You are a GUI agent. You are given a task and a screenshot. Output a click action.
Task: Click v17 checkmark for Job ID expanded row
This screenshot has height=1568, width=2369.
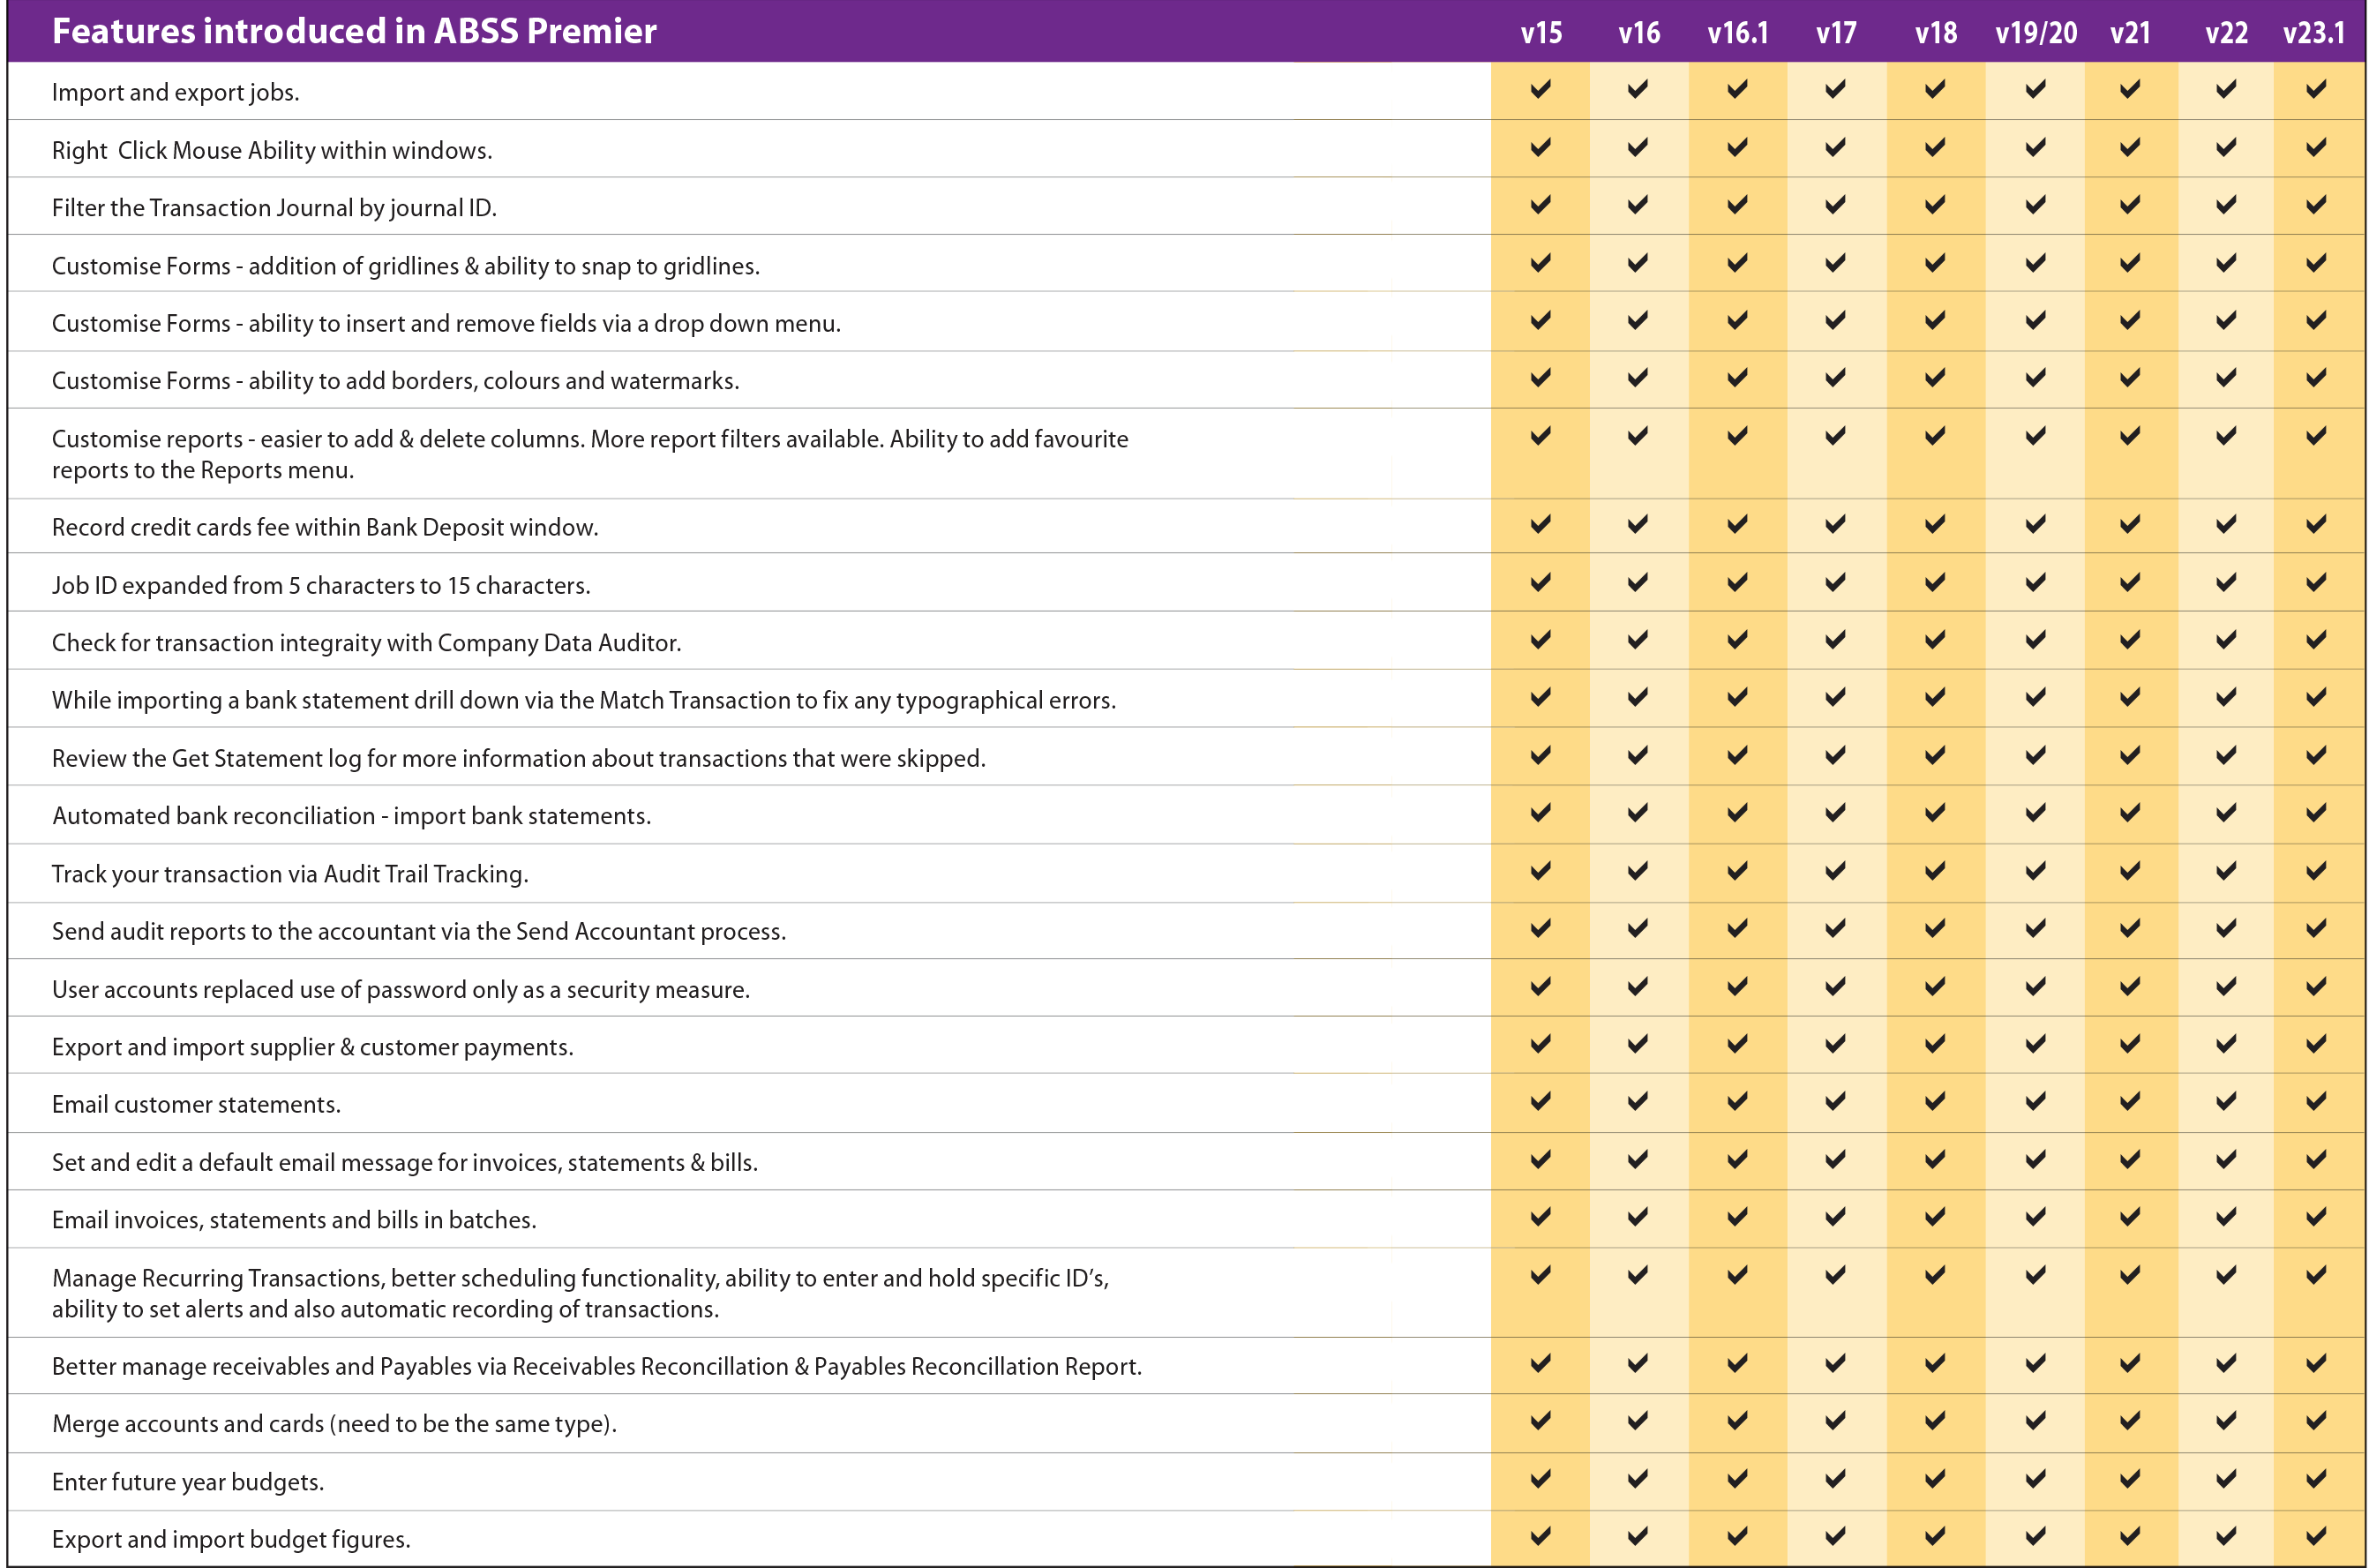click(x=1835, y=582)
